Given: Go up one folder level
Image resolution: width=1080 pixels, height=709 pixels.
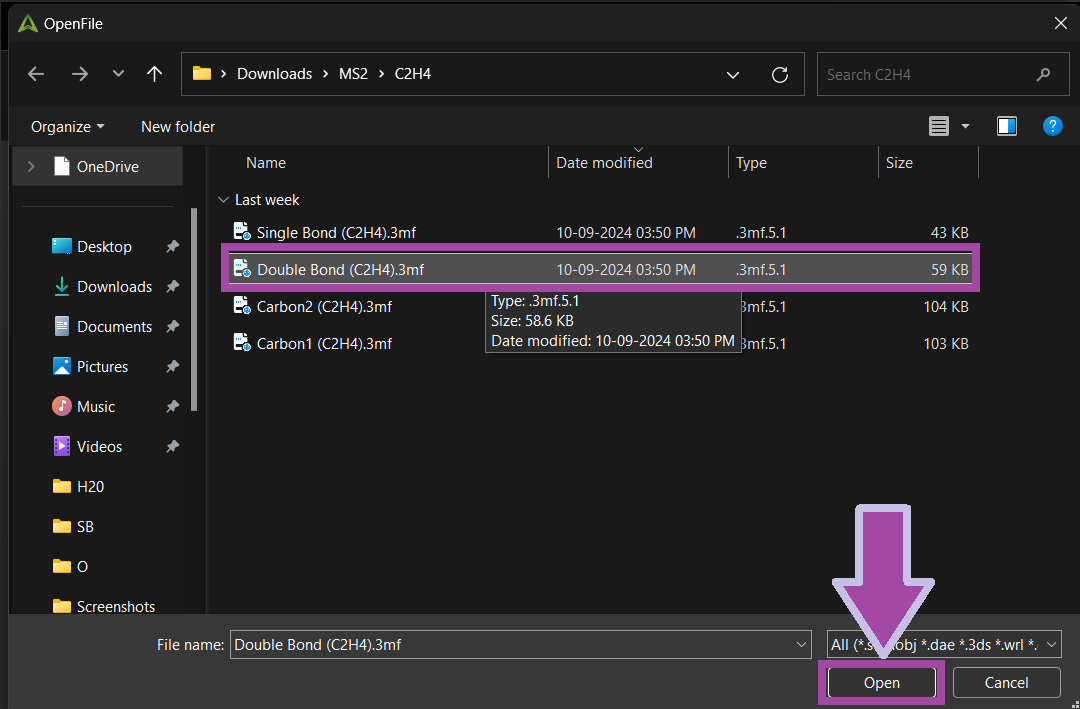Looking at the screenshot, I should pyautogui.click(x=154, y=74).
